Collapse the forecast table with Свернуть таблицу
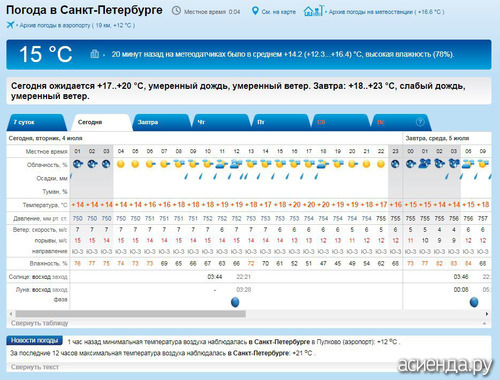This screenshot has width=500, height=380. (39, 323)
